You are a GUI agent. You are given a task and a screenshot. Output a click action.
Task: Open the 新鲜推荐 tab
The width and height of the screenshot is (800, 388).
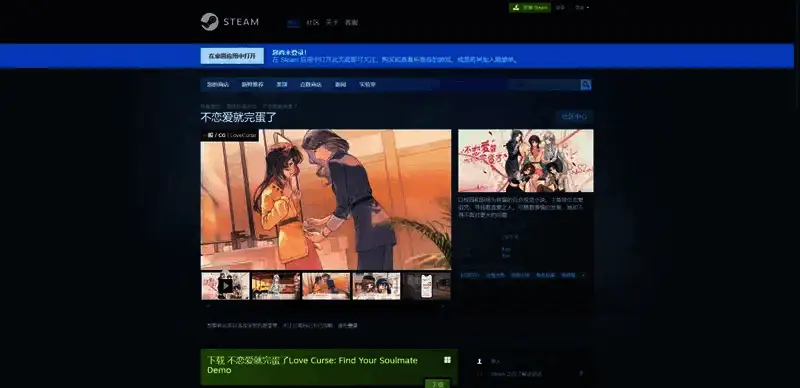point(253,85)
